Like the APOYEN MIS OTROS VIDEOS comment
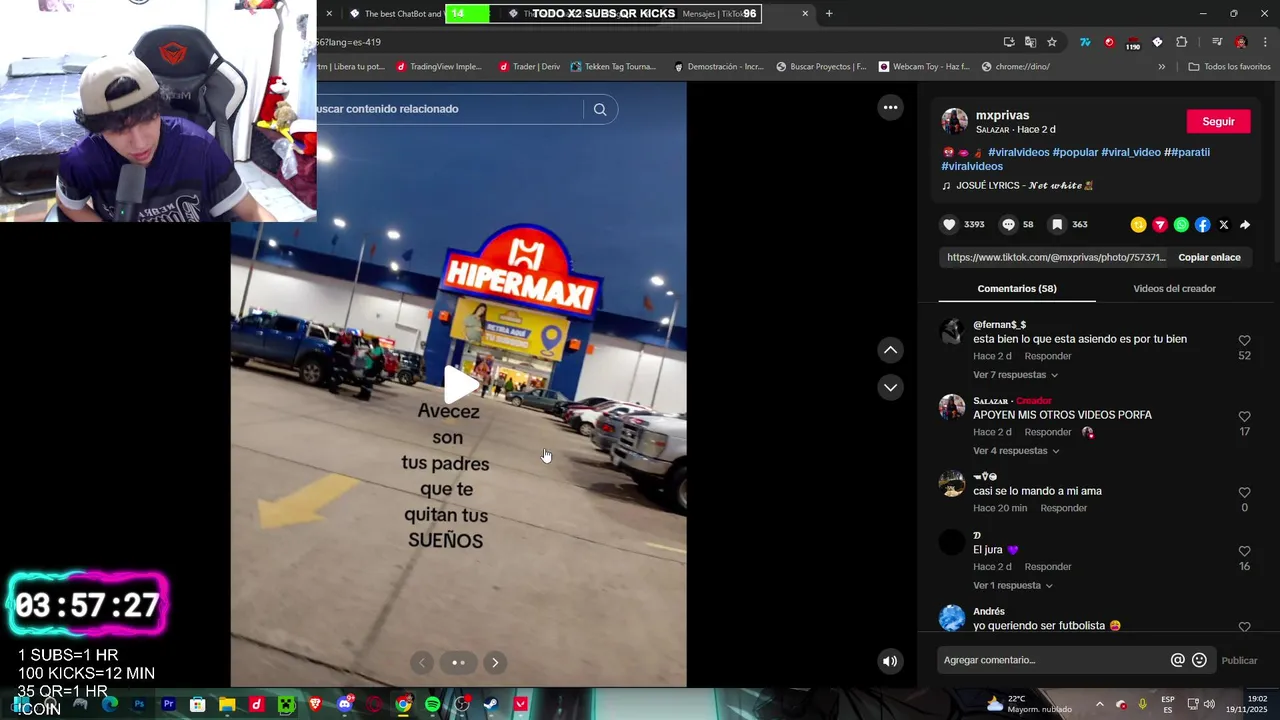This screenshot has width=1280, height=720. tap(1244, 416)
